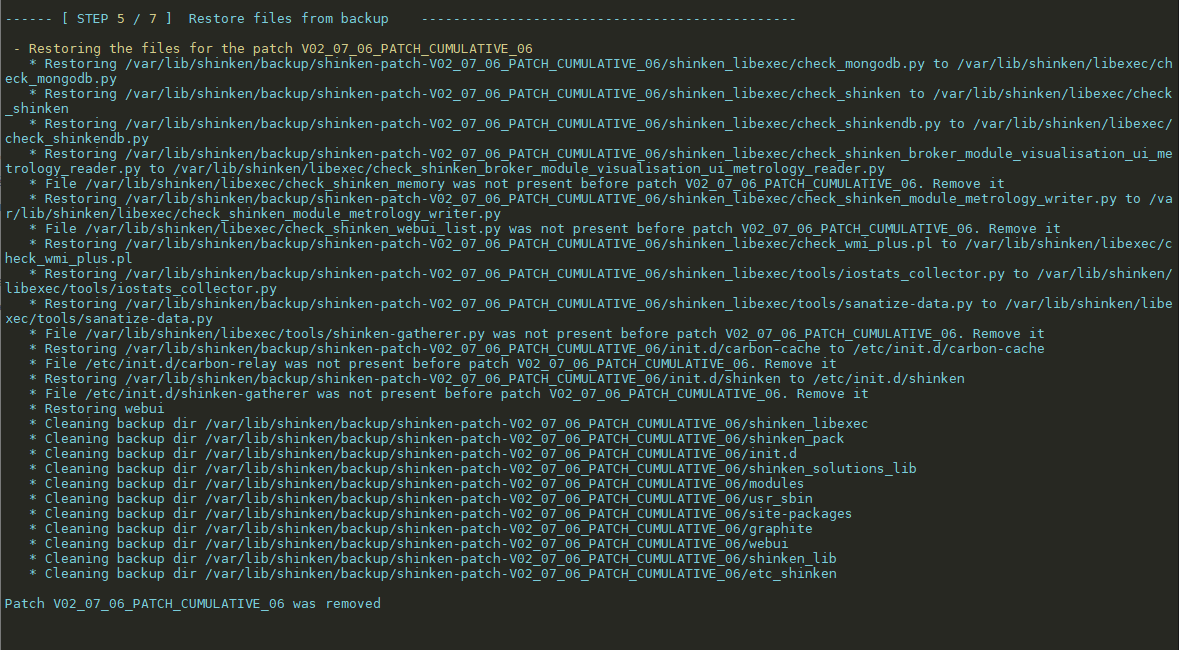
Task: Click the cleaning line ending in graphite
Action: point(421,529)
